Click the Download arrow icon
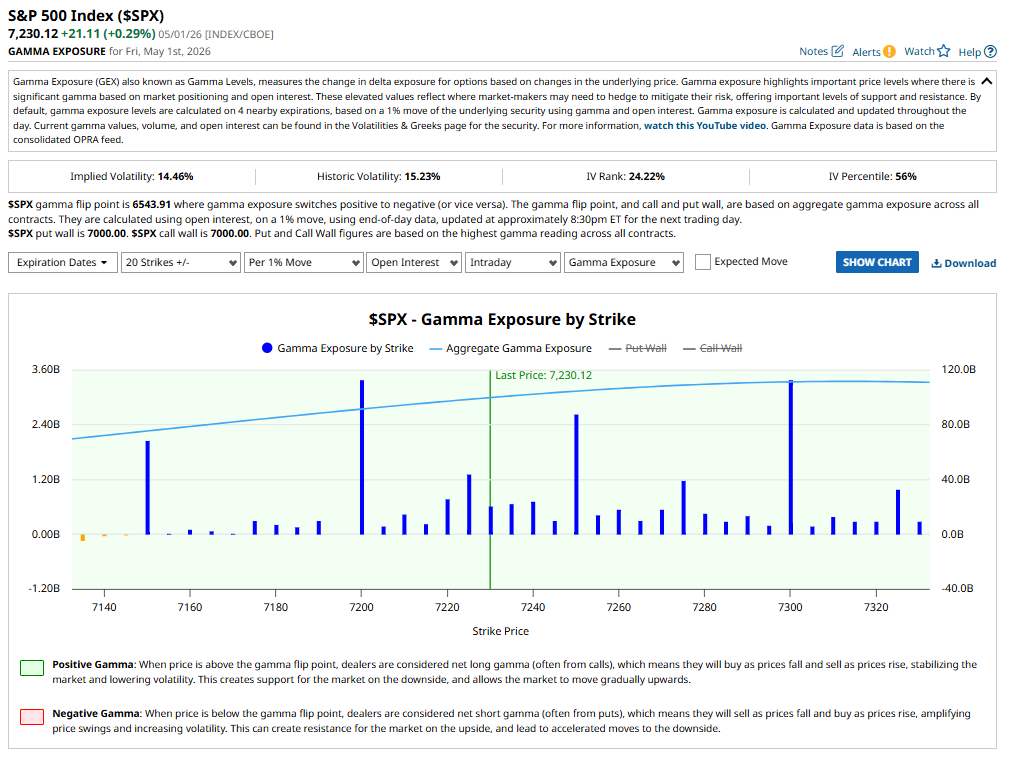This screenshot has height=767, width=1034. coord(936,263)
